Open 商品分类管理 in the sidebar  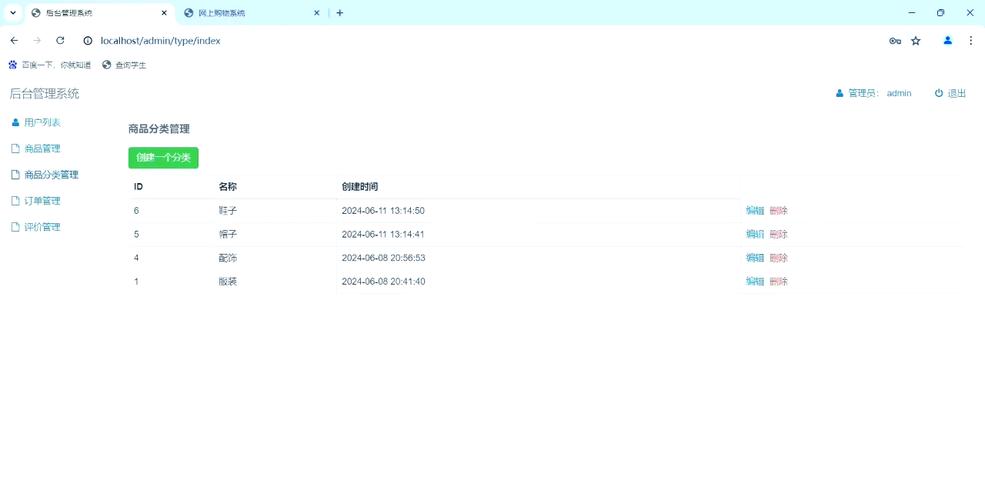[45, 175]
